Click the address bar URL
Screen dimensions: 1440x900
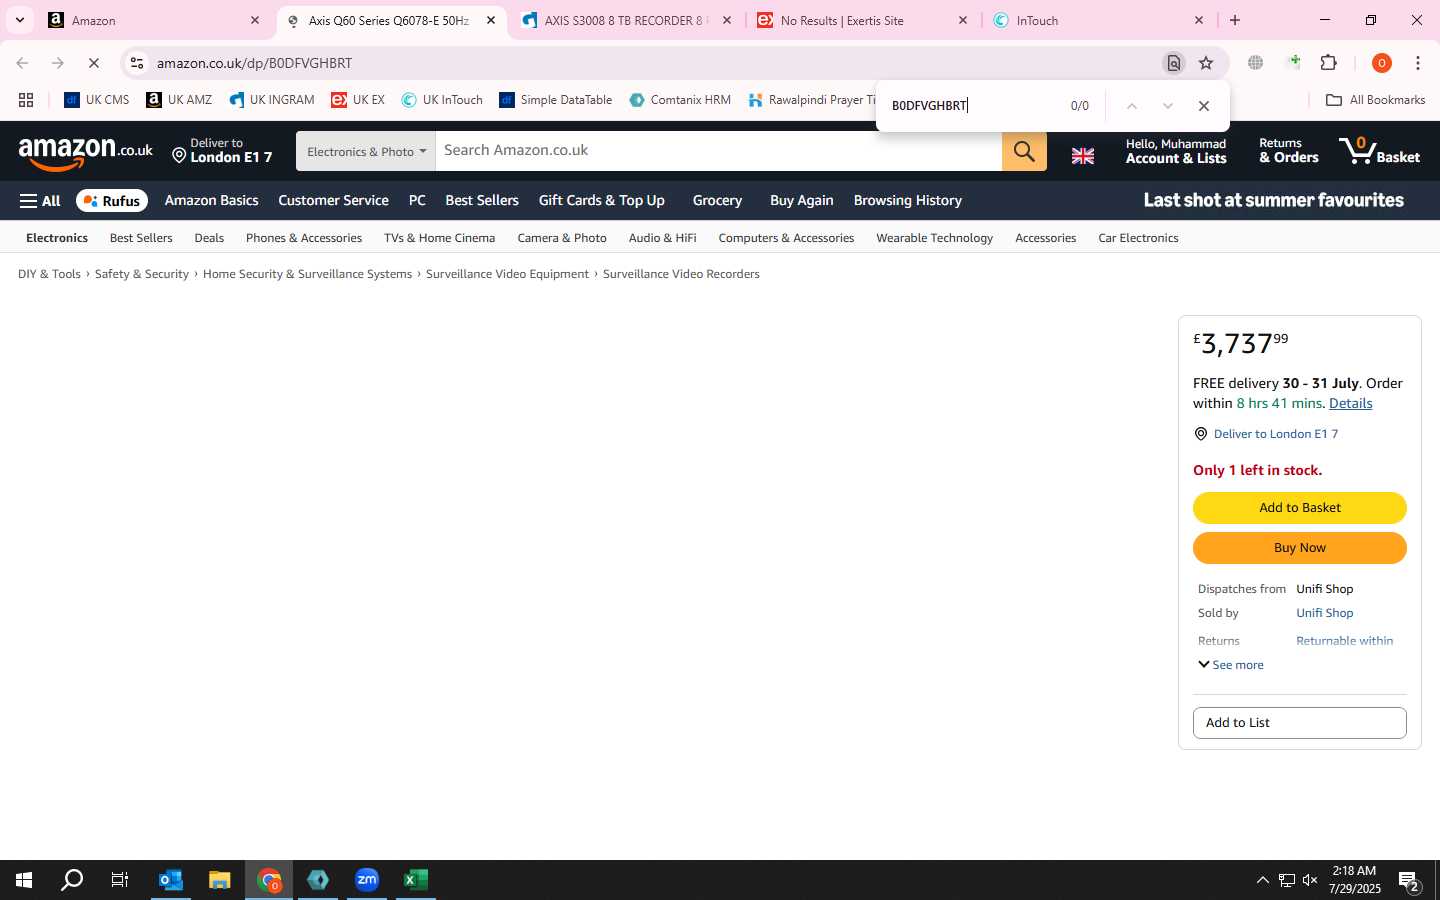pos(254,63)
